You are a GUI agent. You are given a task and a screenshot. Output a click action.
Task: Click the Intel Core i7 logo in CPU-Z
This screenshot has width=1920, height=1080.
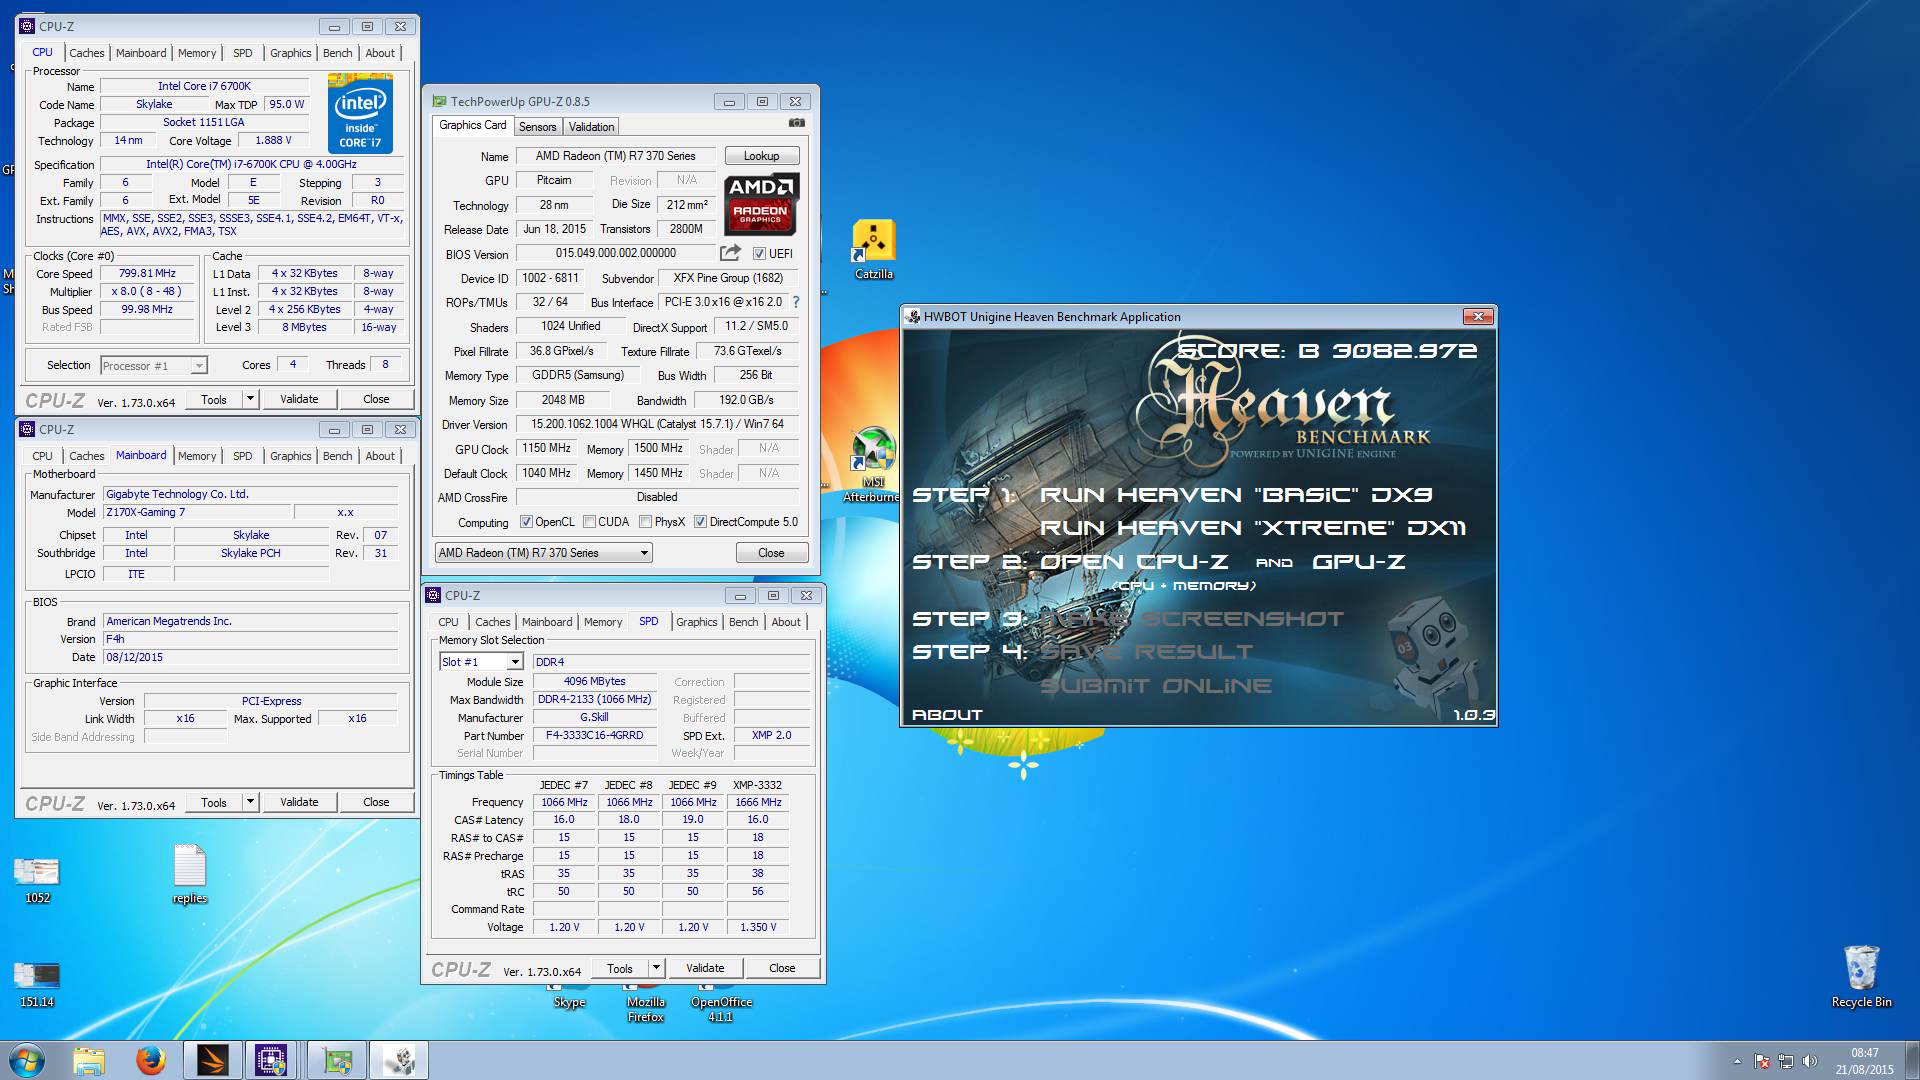(x=360, y=113)
